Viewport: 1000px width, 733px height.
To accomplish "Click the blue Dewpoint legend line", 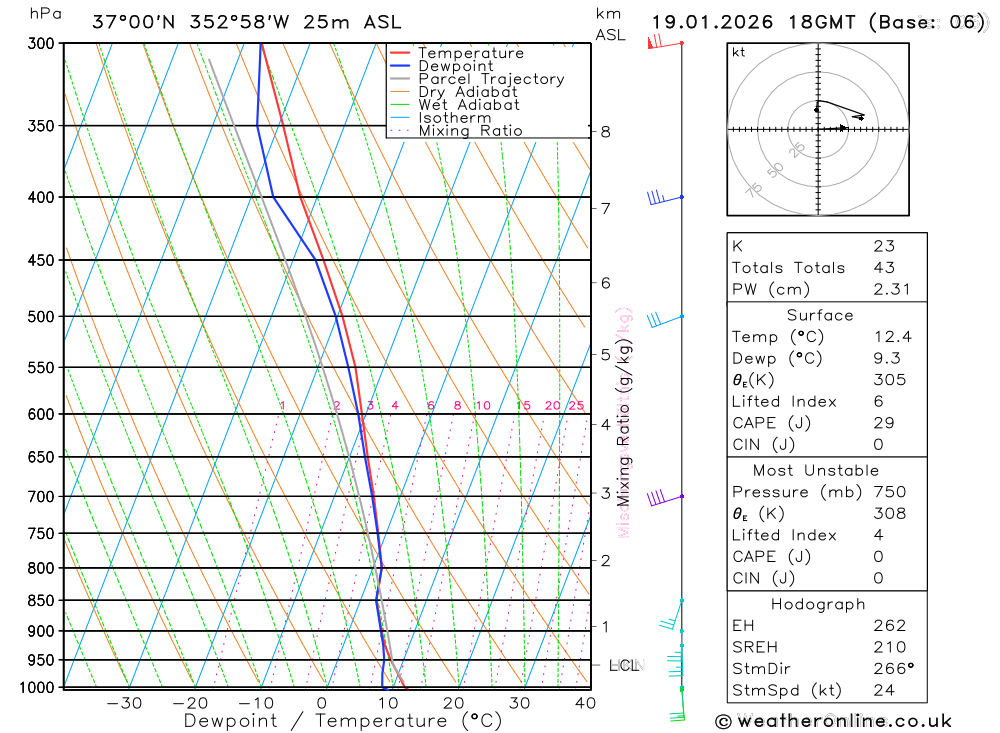I will click(x=399, y=66).
